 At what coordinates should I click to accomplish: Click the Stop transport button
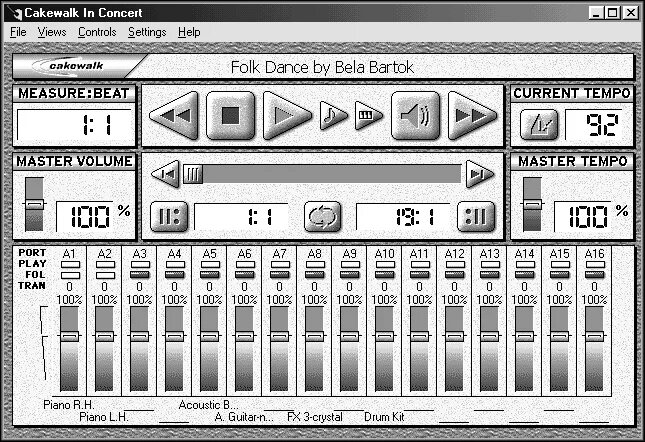(230, 116)
